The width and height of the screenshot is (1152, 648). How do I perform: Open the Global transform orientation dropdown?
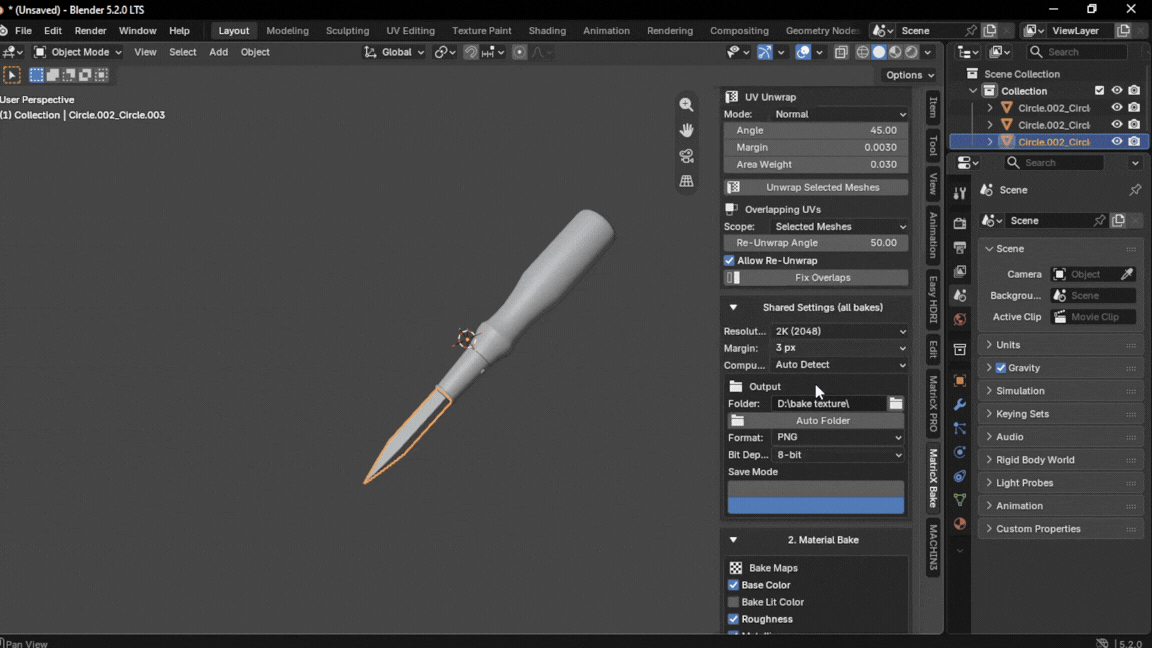[395, 52]
